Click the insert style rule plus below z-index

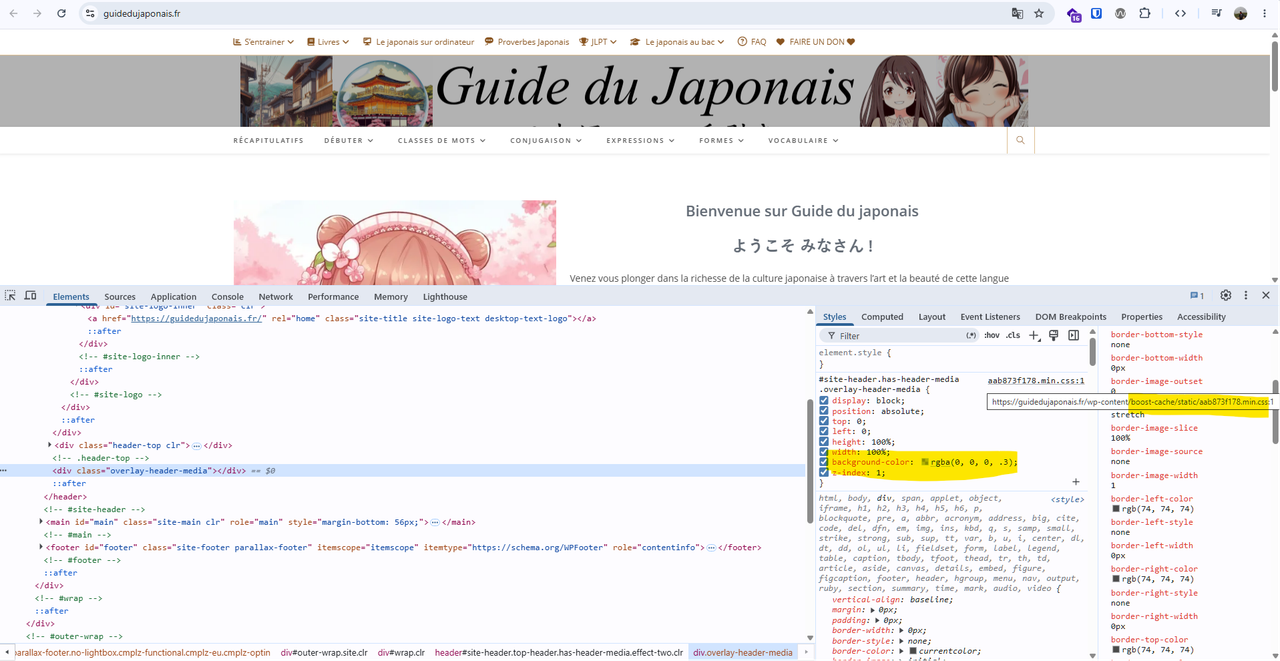pyautogui.click(x=1076, y=482)
